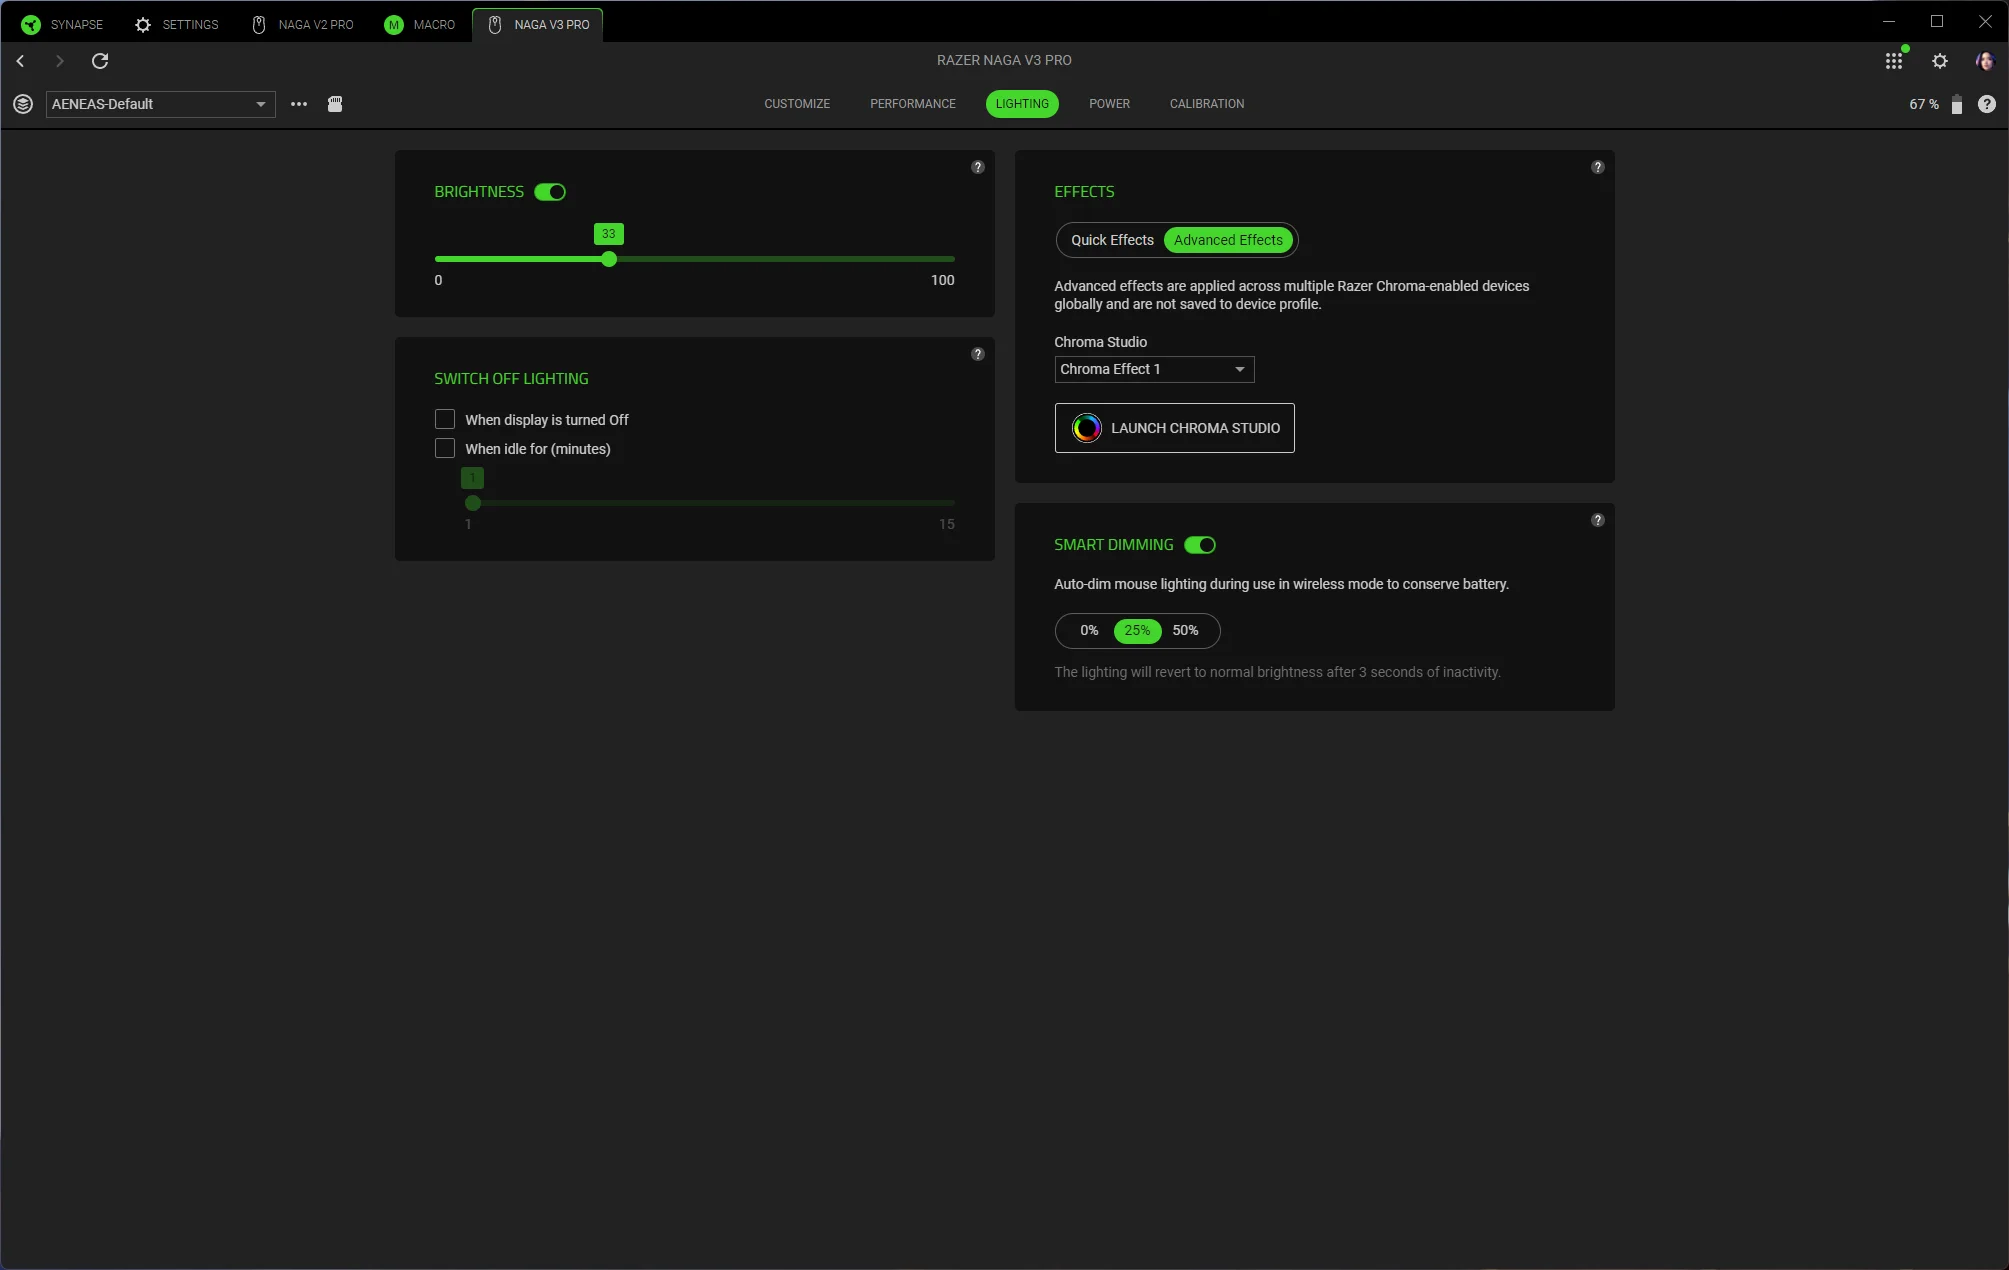Launch Chroma Studio
Screen dimensions: 2009x1270
[1174, 428]
